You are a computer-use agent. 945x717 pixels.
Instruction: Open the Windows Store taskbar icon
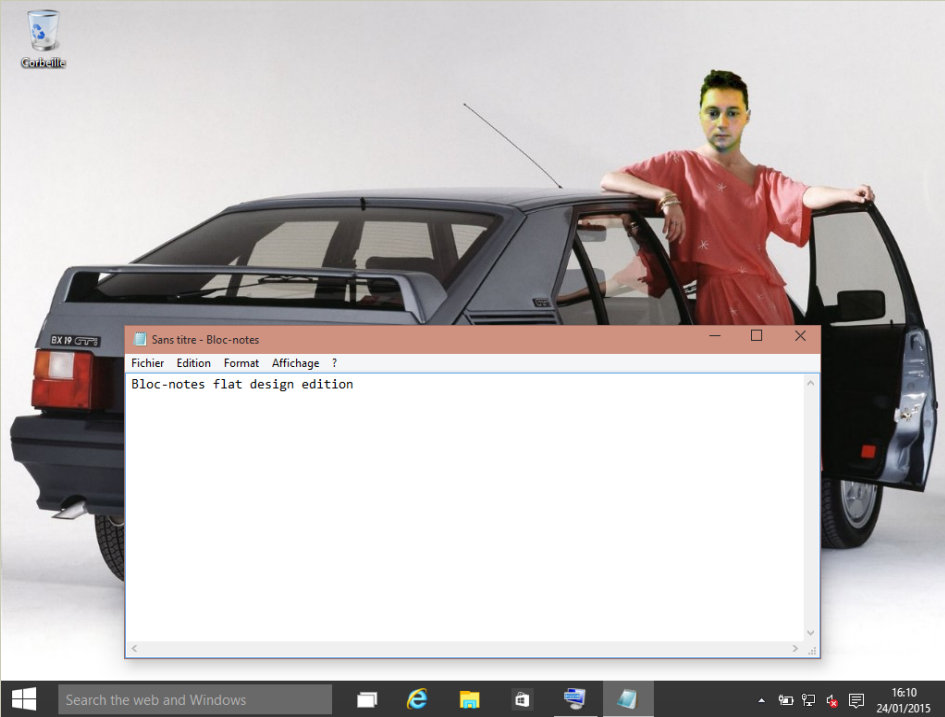coord(522,700)
